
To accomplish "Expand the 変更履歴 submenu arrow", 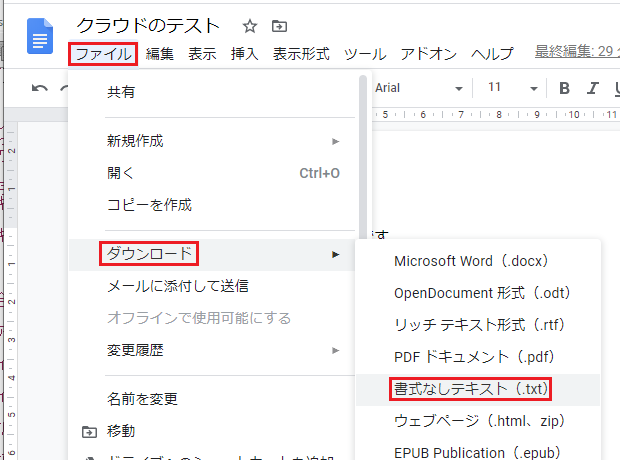I will point(336,350).
